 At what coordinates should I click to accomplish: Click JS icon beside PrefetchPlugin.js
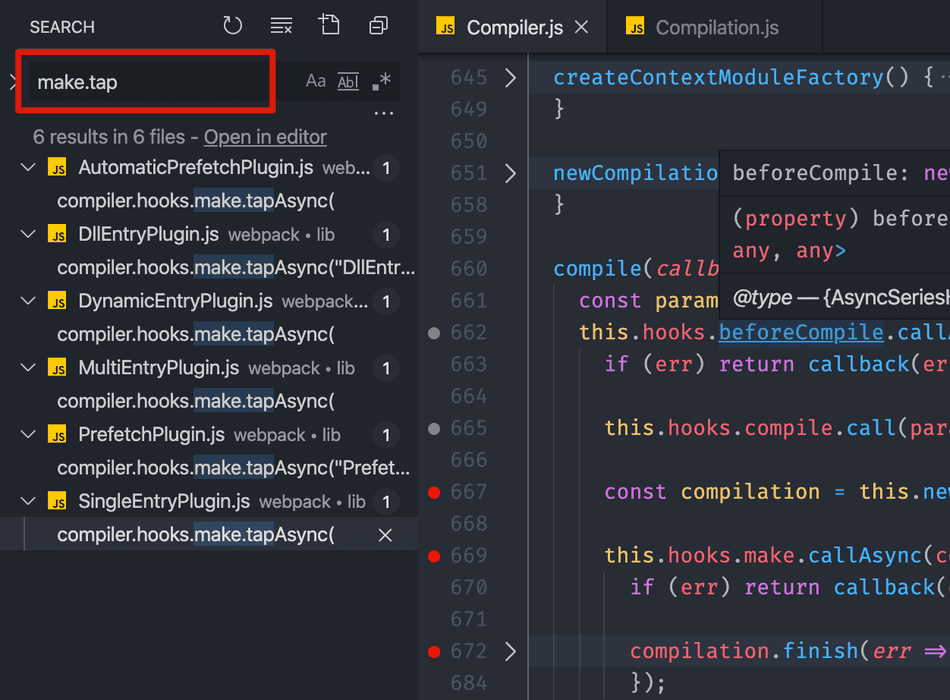[x=58, y=435]
